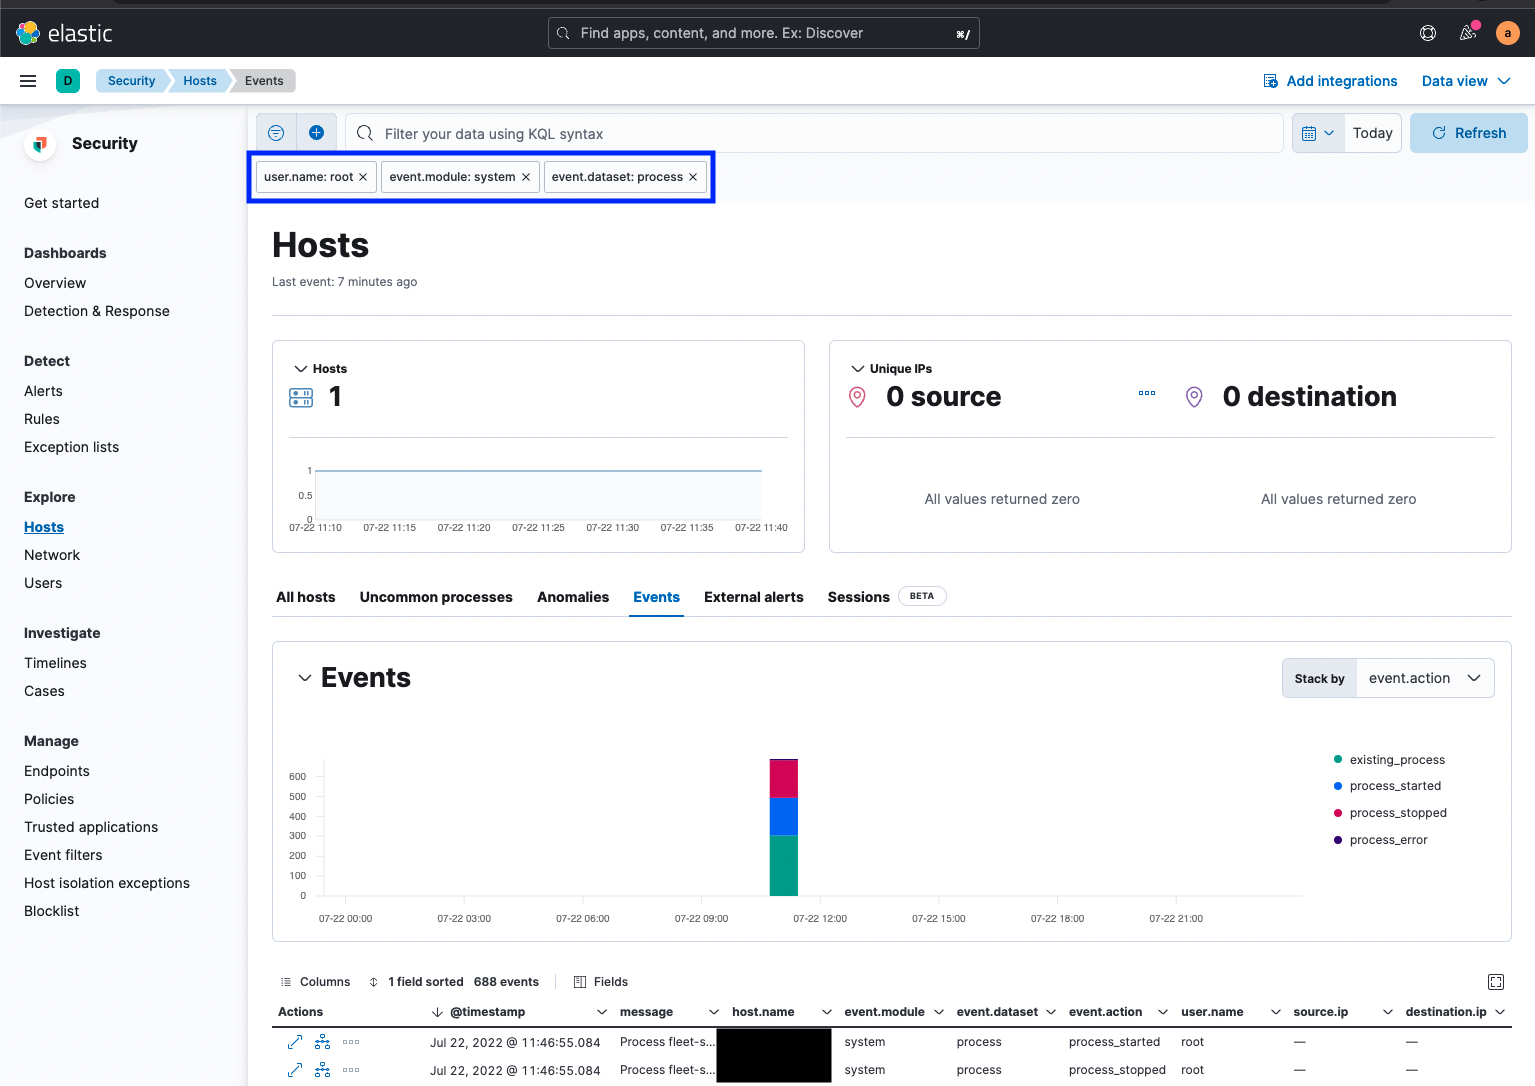
Task: Open the newsfeed notifications icon
Action: click(x=1468, y=33)
